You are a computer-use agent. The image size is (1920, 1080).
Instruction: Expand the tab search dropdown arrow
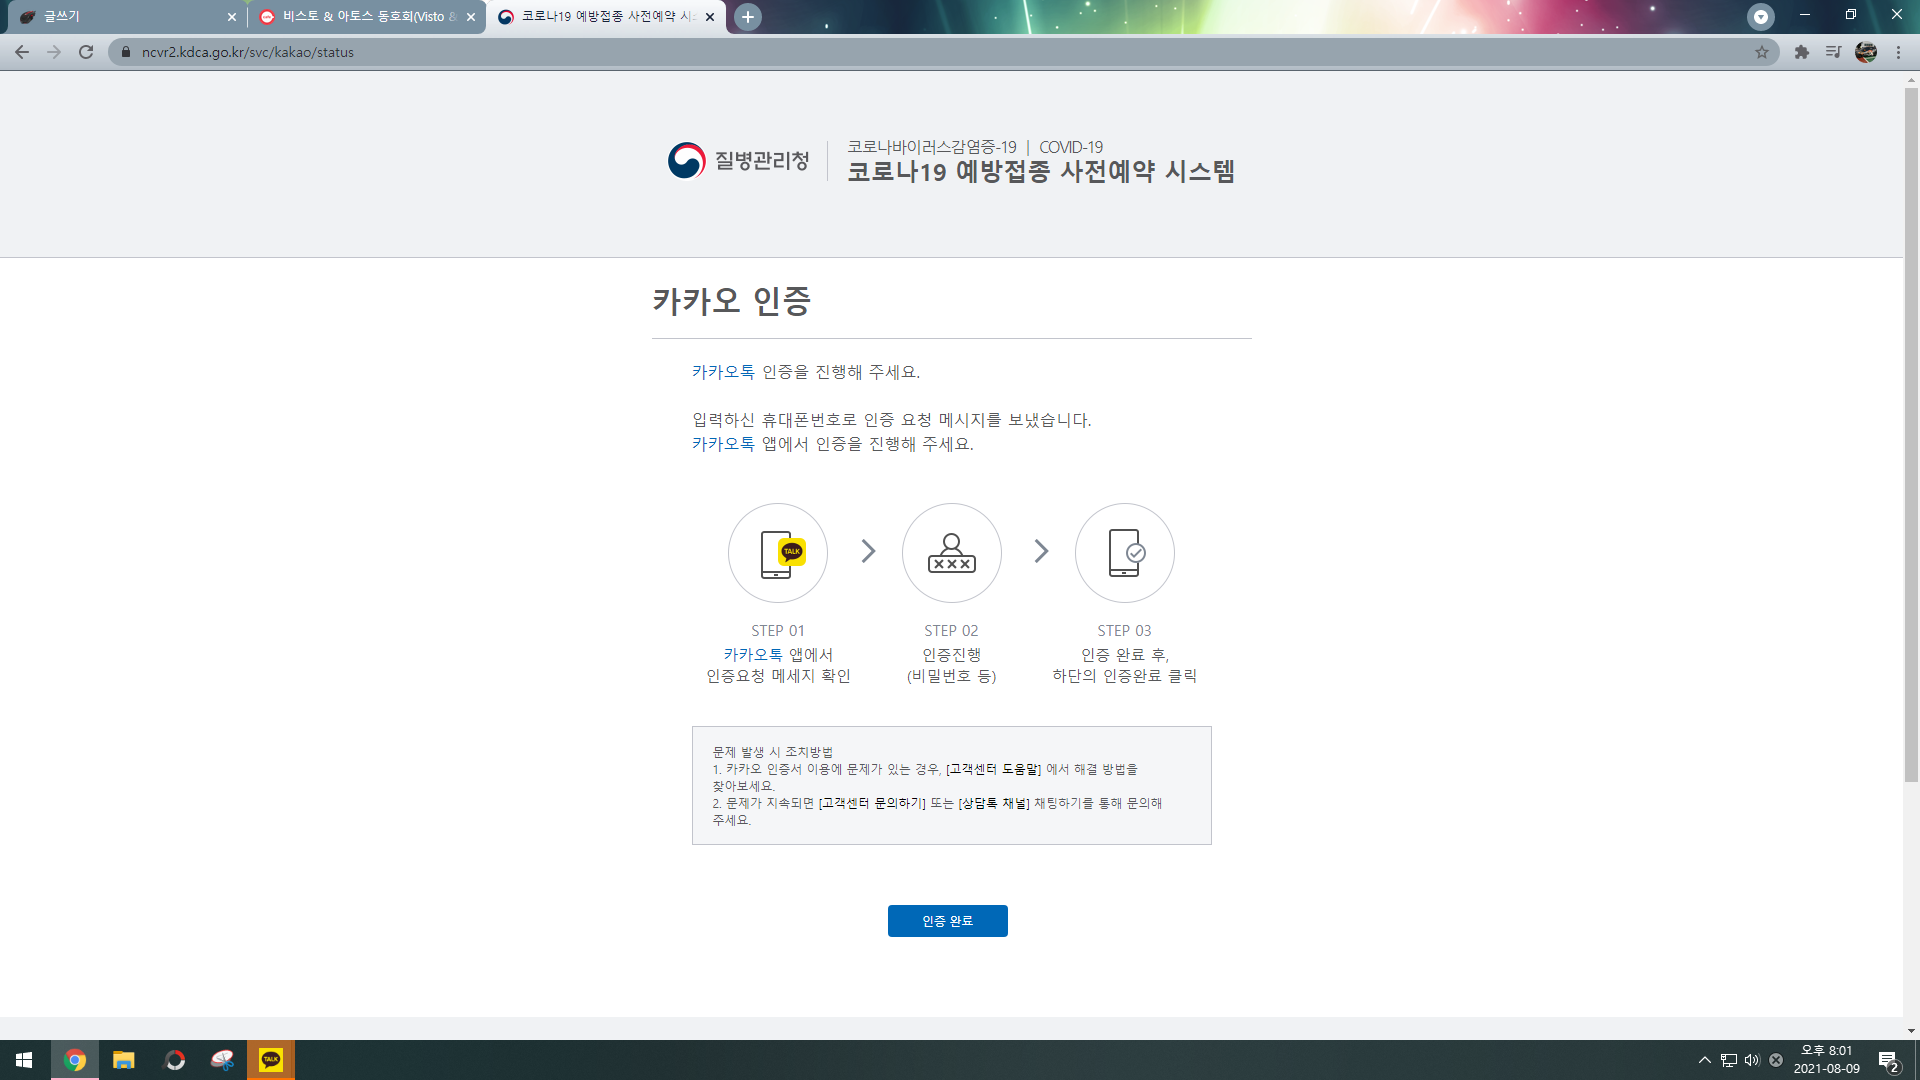[1760, 16]
